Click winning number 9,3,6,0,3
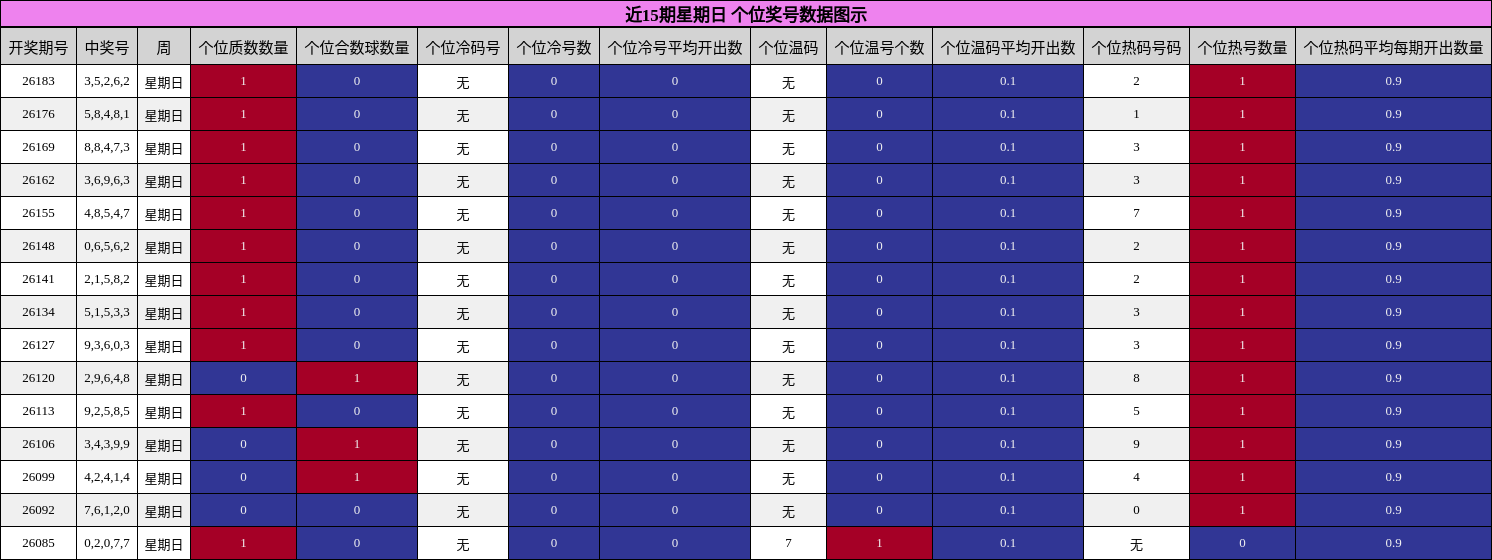Screen dimensions: 1492x560 point(107,345)
